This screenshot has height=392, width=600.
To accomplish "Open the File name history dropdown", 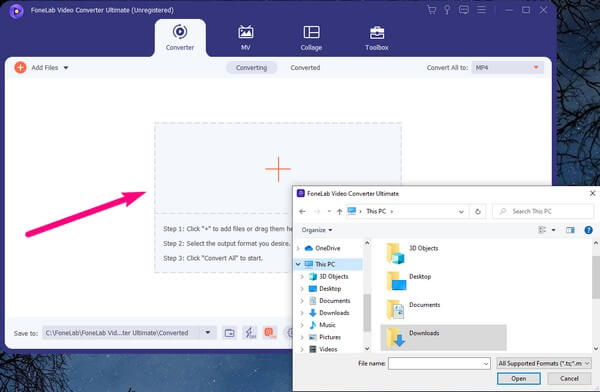I will coord(486,364).
